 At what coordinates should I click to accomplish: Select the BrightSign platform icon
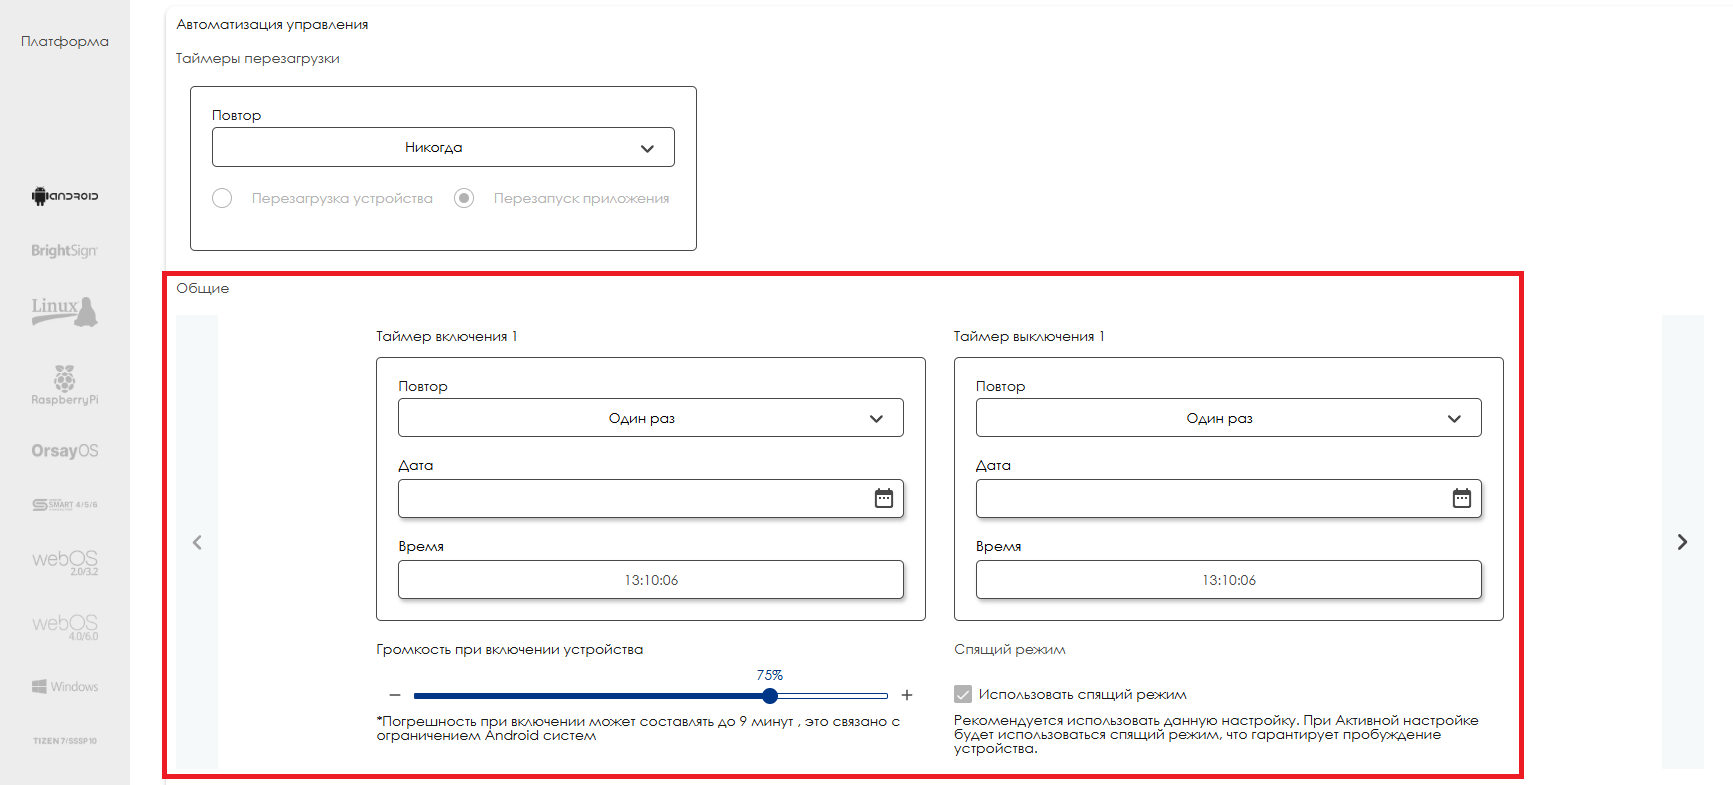click(x=65, y=251)
